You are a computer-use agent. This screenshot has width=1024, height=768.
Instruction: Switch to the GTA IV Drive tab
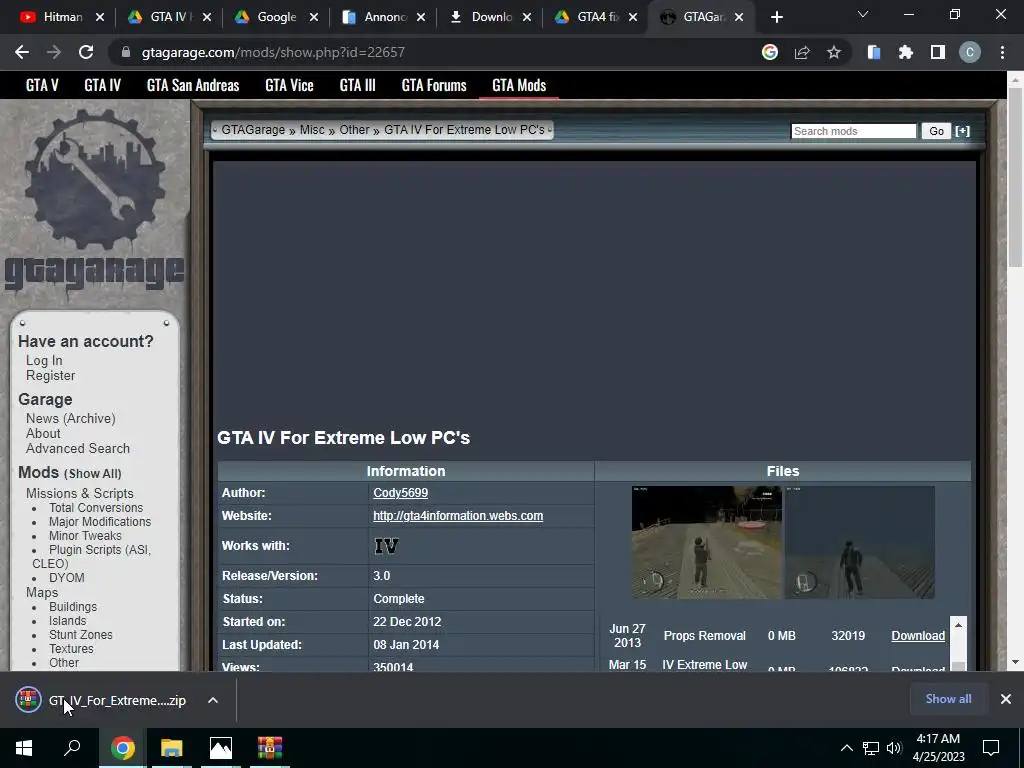coord(168,18)
